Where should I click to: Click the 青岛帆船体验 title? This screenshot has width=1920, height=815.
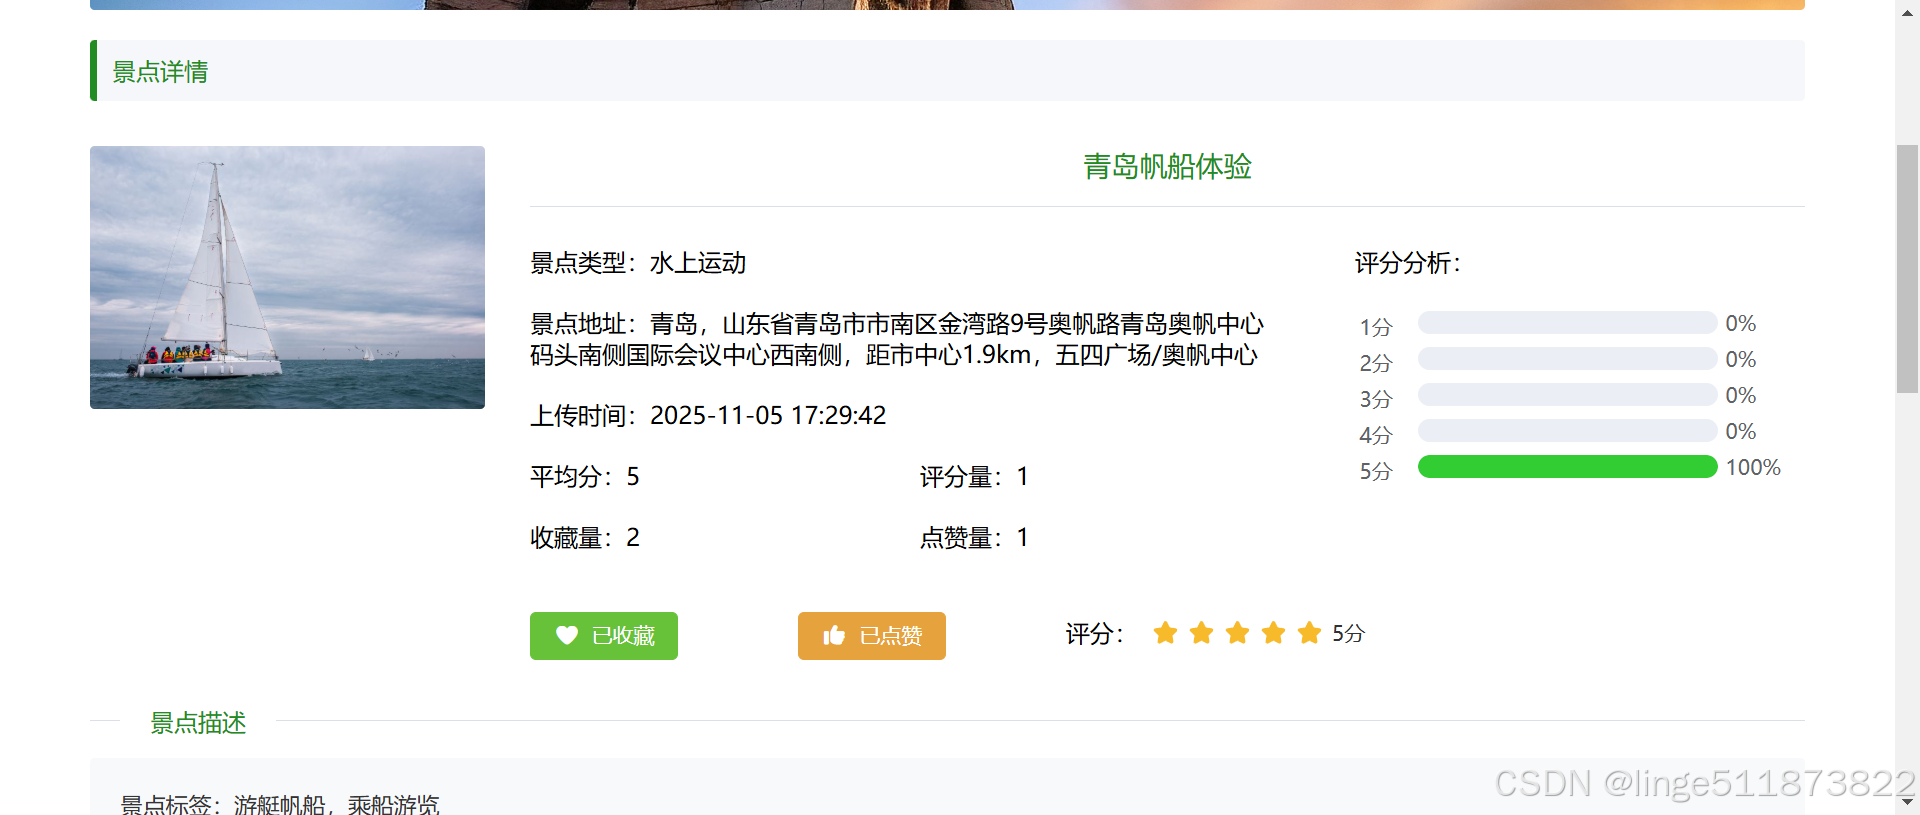click(x=1167, y=166)
